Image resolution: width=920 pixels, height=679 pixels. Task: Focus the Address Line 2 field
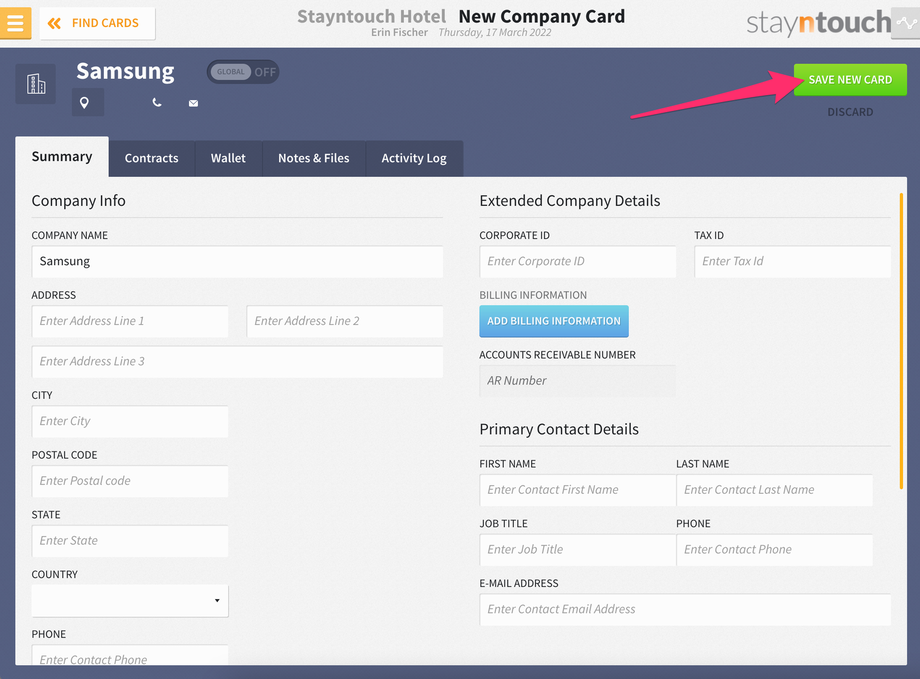(x=345, y=321)
